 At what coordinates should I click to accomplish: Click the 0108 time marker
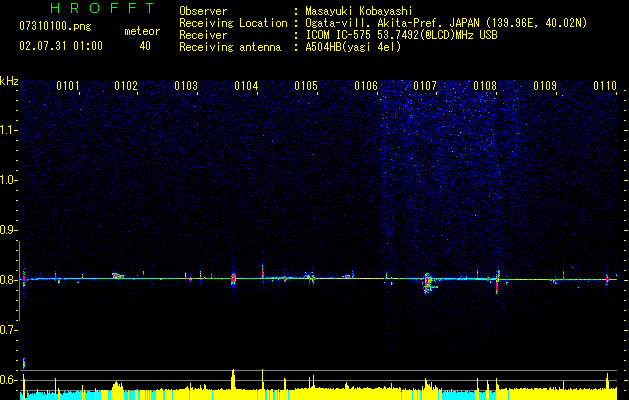[x=485, y=86]
